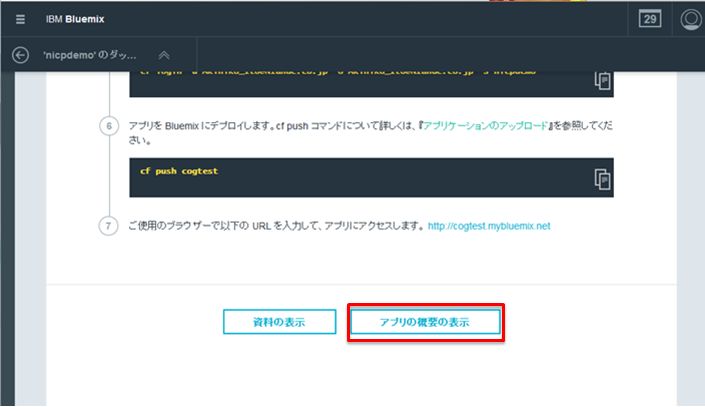
Task: Copy the 'cf push cogtest' command
Action: coord(601,178)
